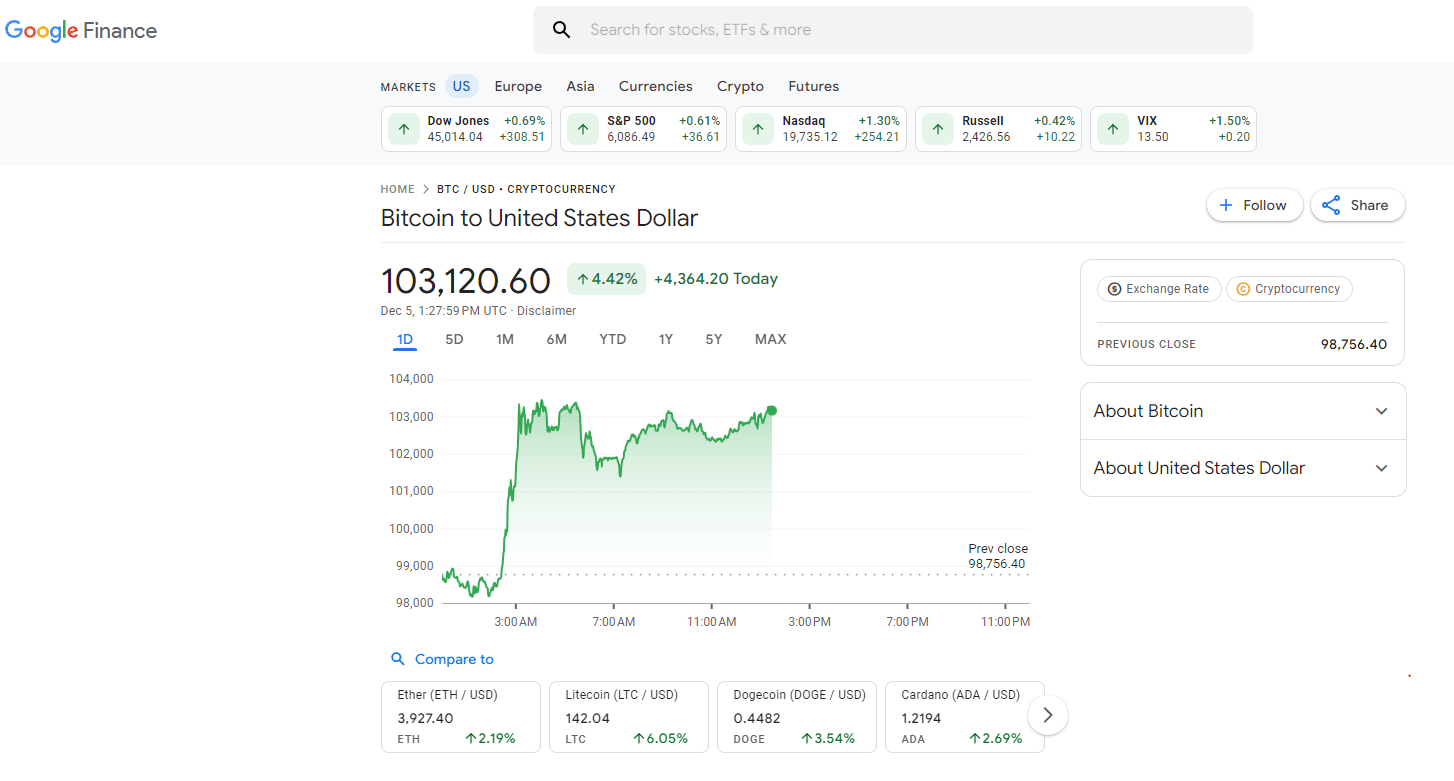Click the VIX up-arrow icon
This screenshot has width=1454, height=781.
point(1113,129)
